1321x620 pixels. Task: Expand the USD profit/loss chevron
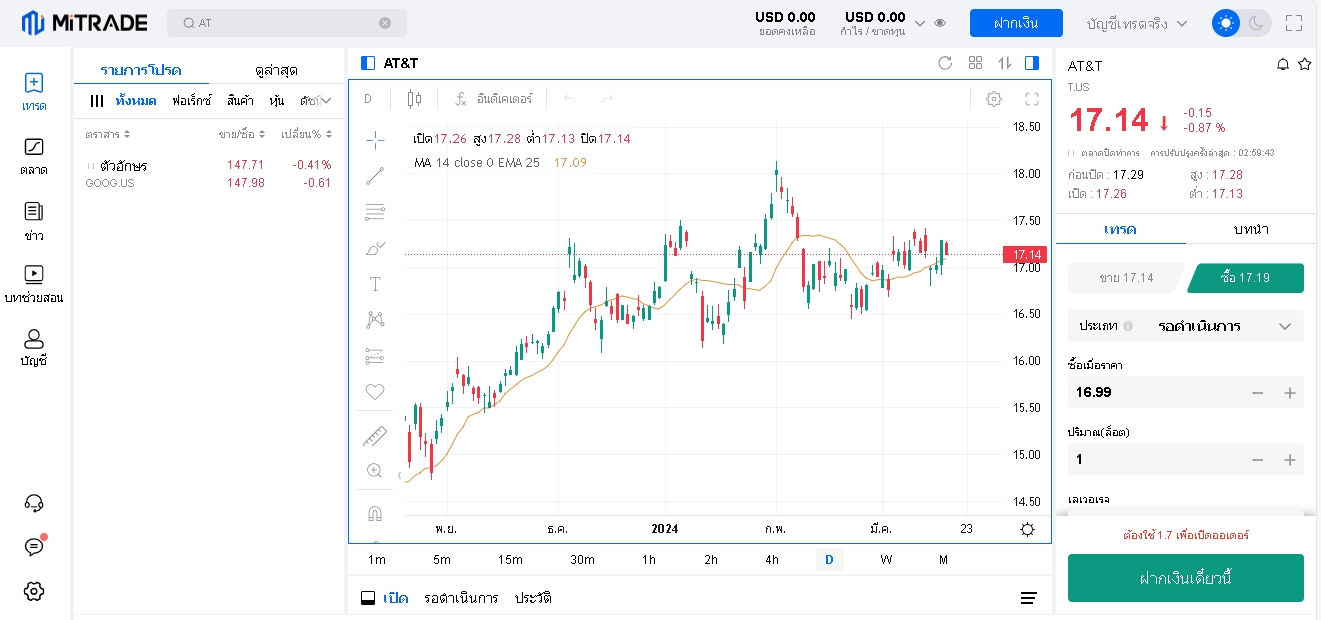pos(920,23)
